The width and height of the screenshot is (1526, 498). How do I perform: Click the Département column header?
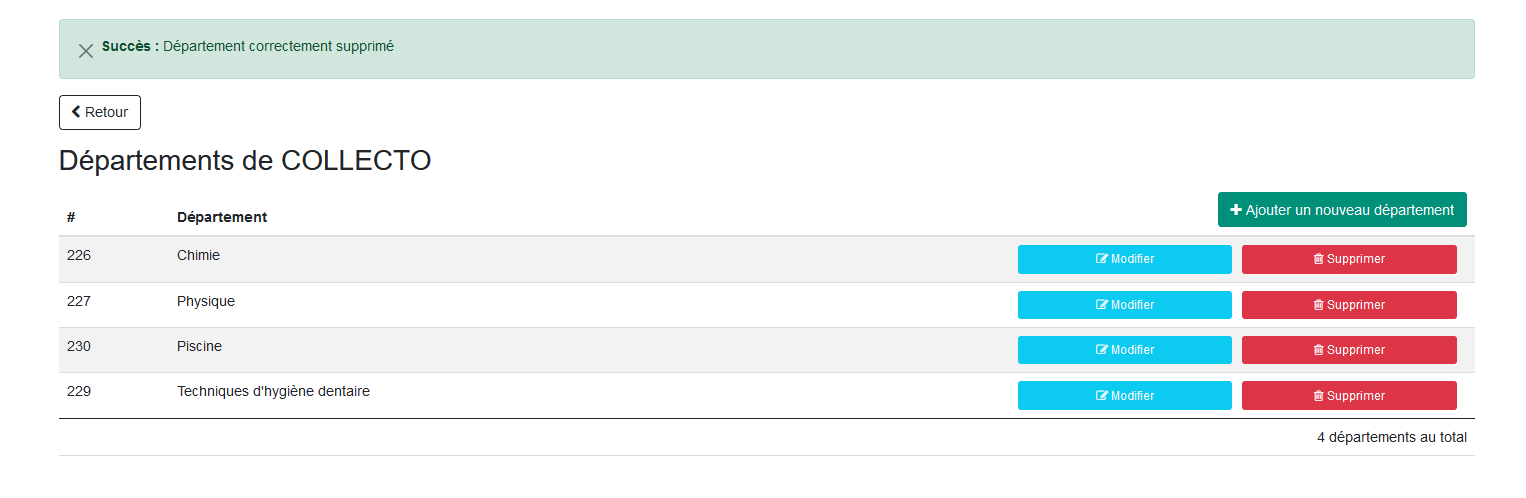222,217
